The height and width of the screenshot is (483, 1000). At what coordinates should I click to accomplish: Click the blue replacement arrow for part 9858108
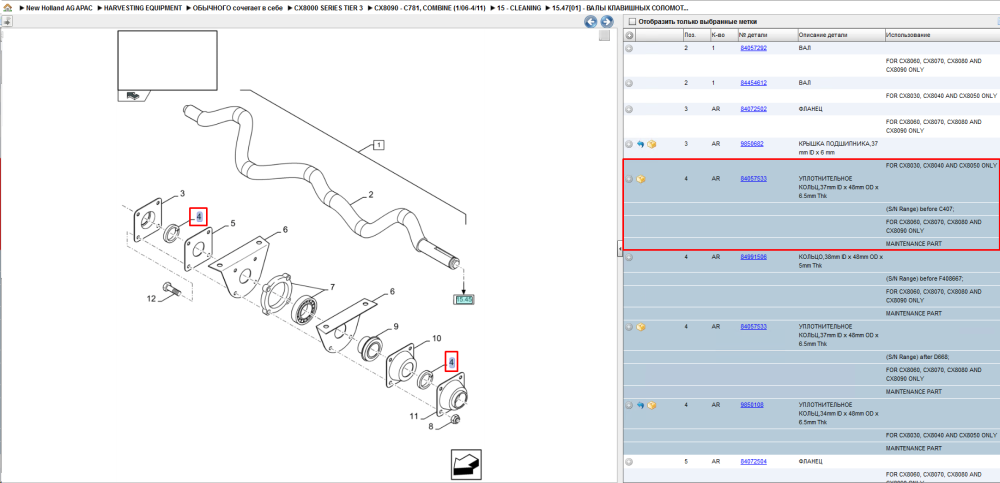pos(640,405)
